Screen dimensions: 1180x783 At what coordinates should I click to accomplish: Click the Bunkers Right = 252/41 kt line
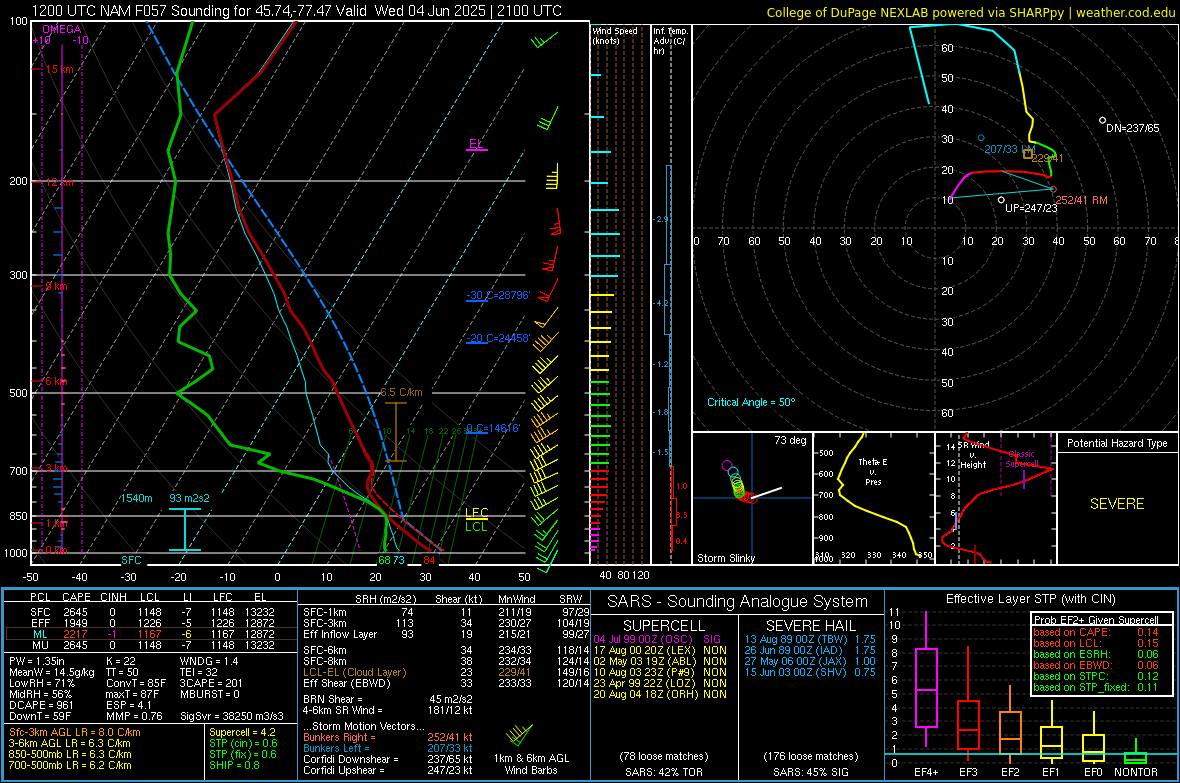(x=388, y=737)
